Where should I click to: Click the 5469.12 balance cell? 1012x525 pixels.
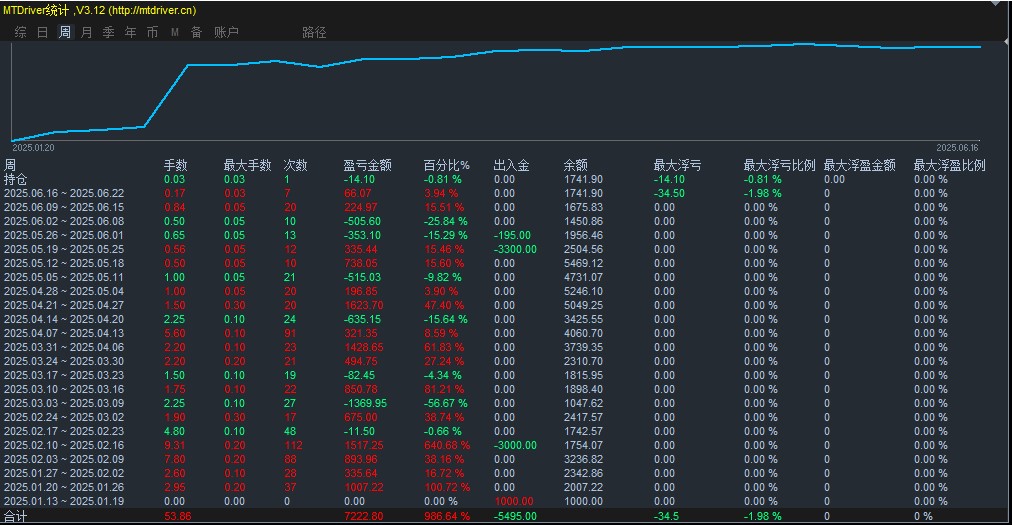click(x=583, y=263)
